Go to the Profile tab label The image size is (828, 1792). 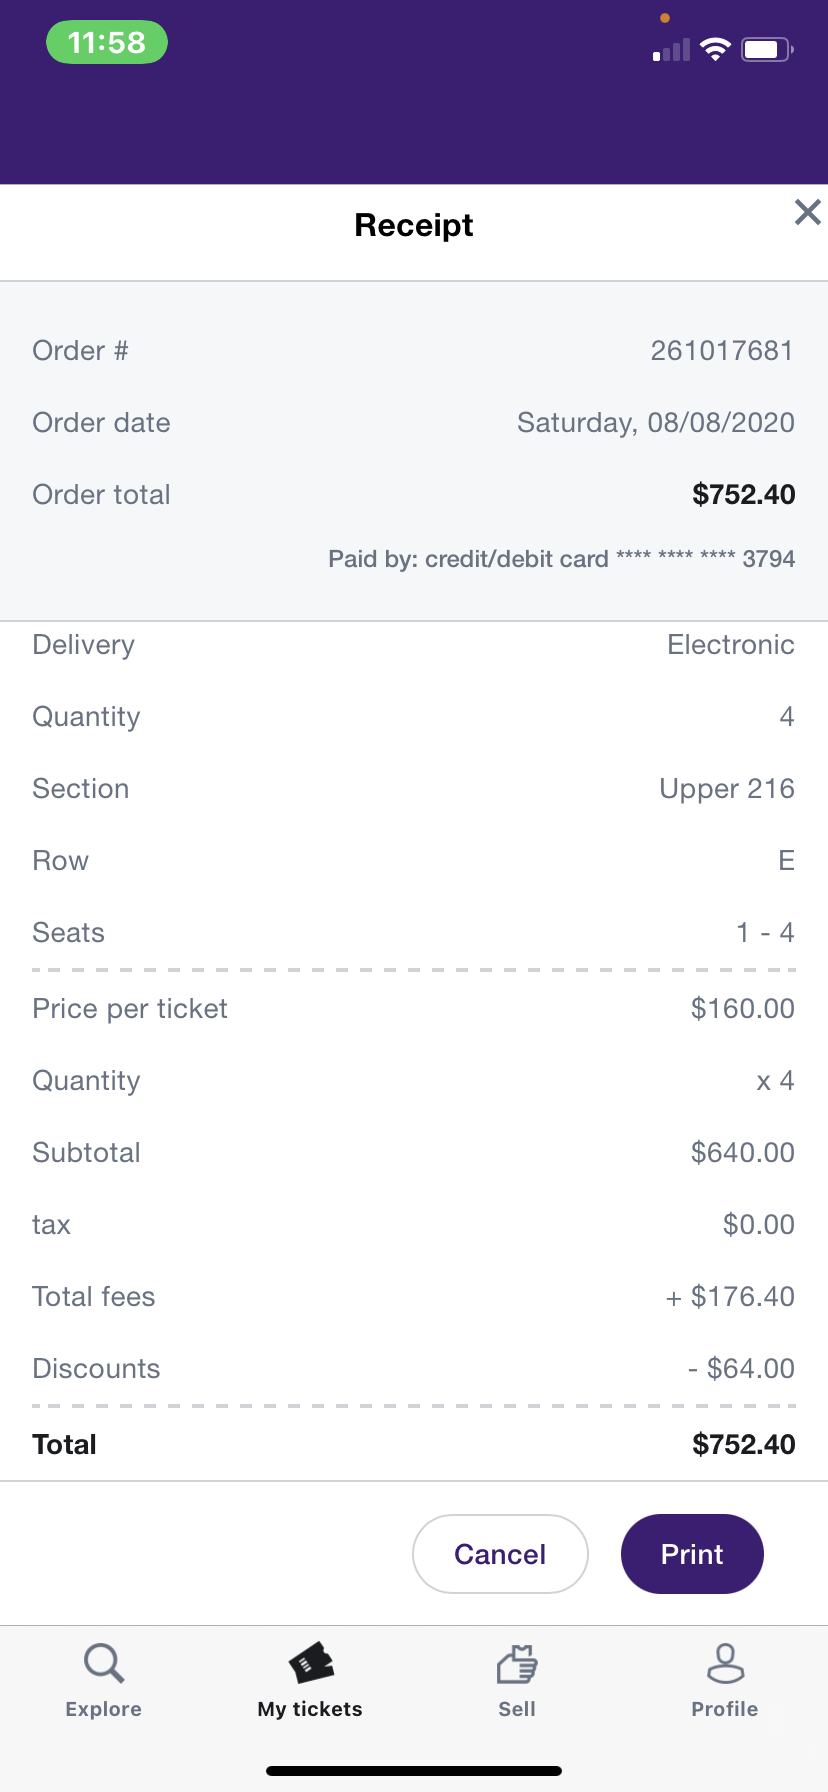coord(725,1709)
